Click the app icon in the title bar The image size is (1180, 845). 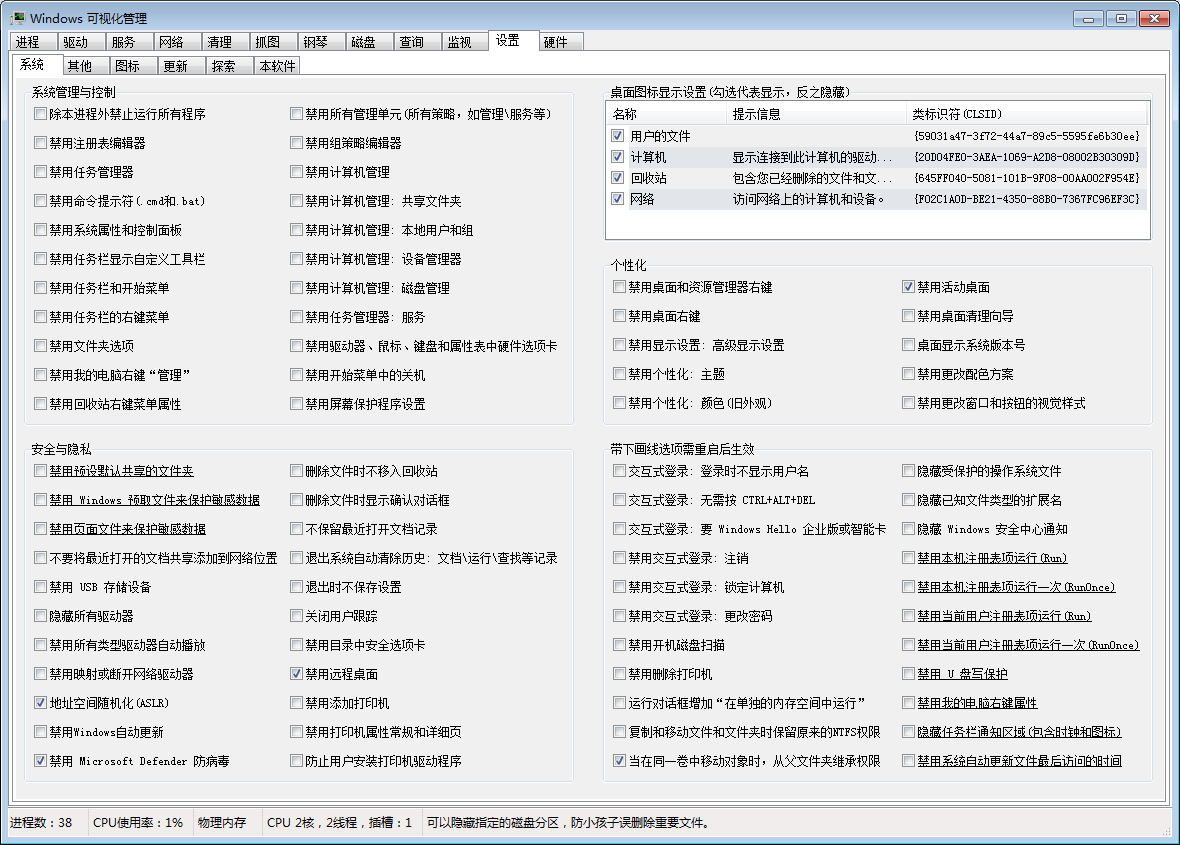pos(17,19)
